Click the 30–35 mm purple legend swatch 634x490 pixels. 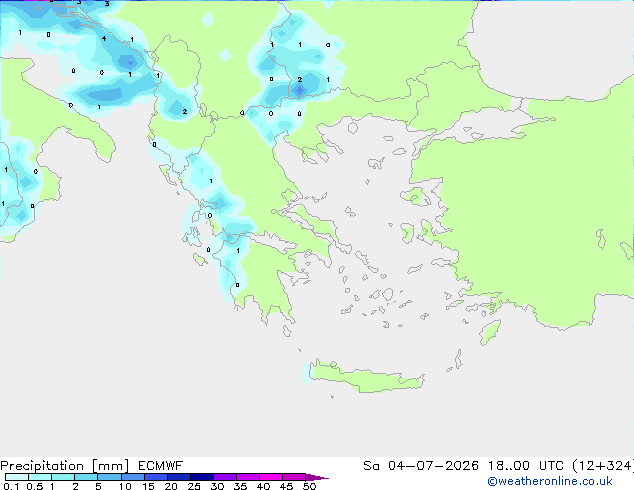coord(225,477)
